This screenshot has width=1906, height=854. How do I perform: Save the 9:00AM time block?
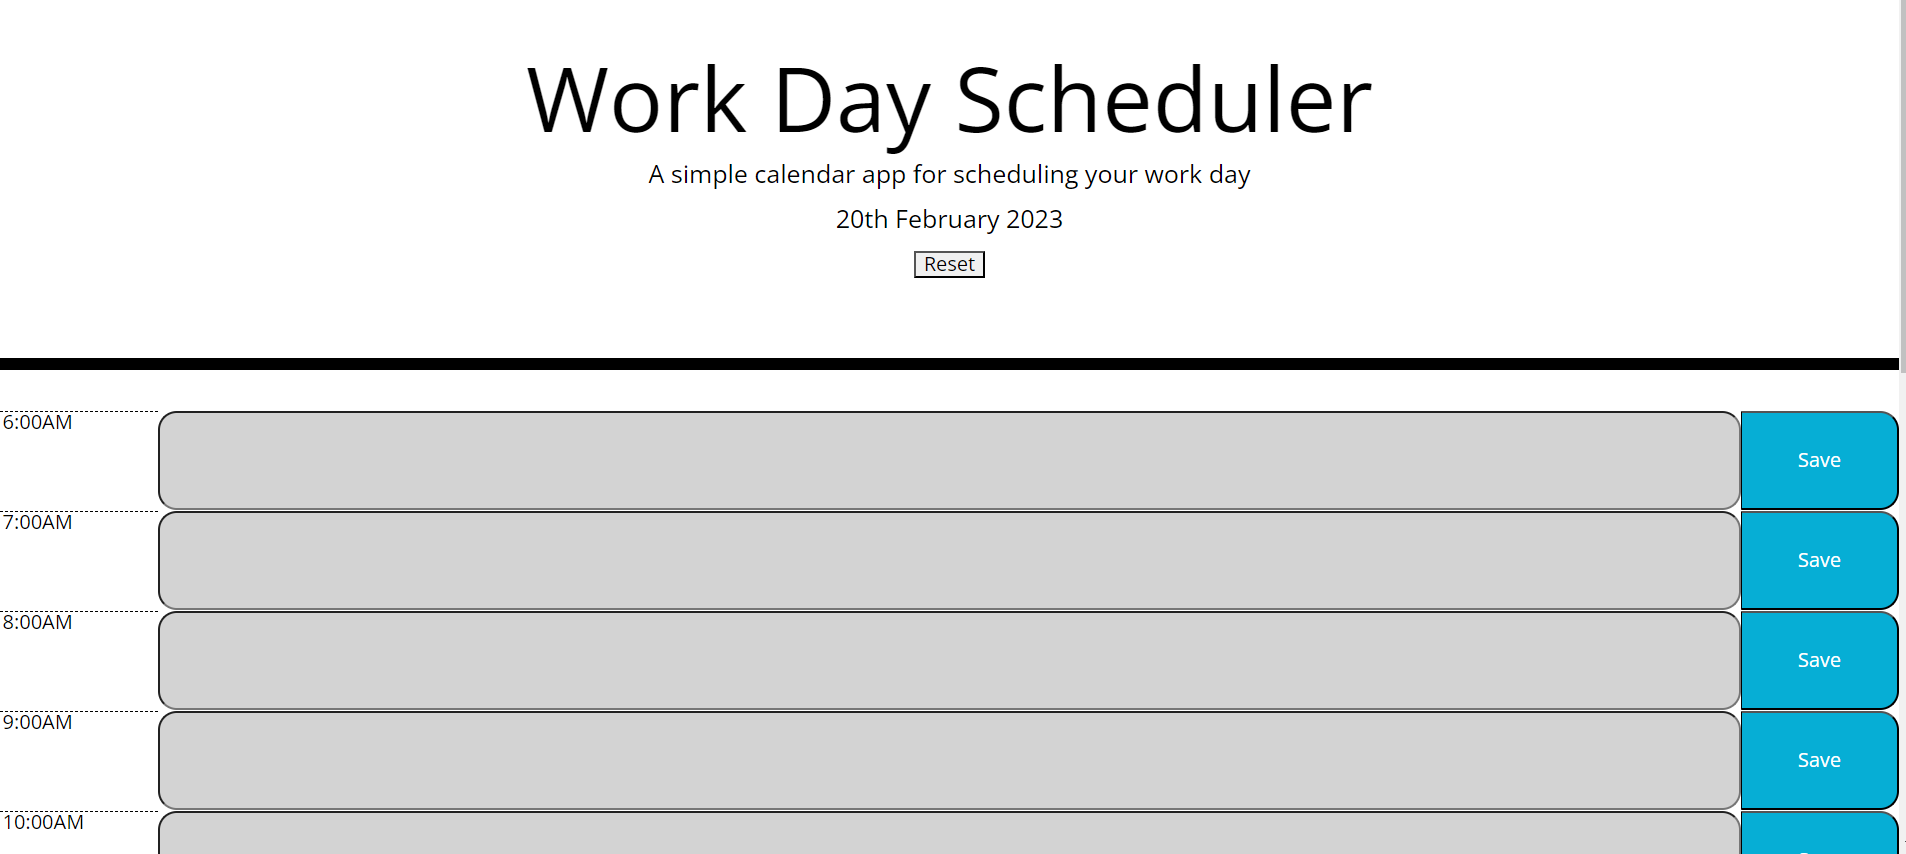(x=1818, y=759)
